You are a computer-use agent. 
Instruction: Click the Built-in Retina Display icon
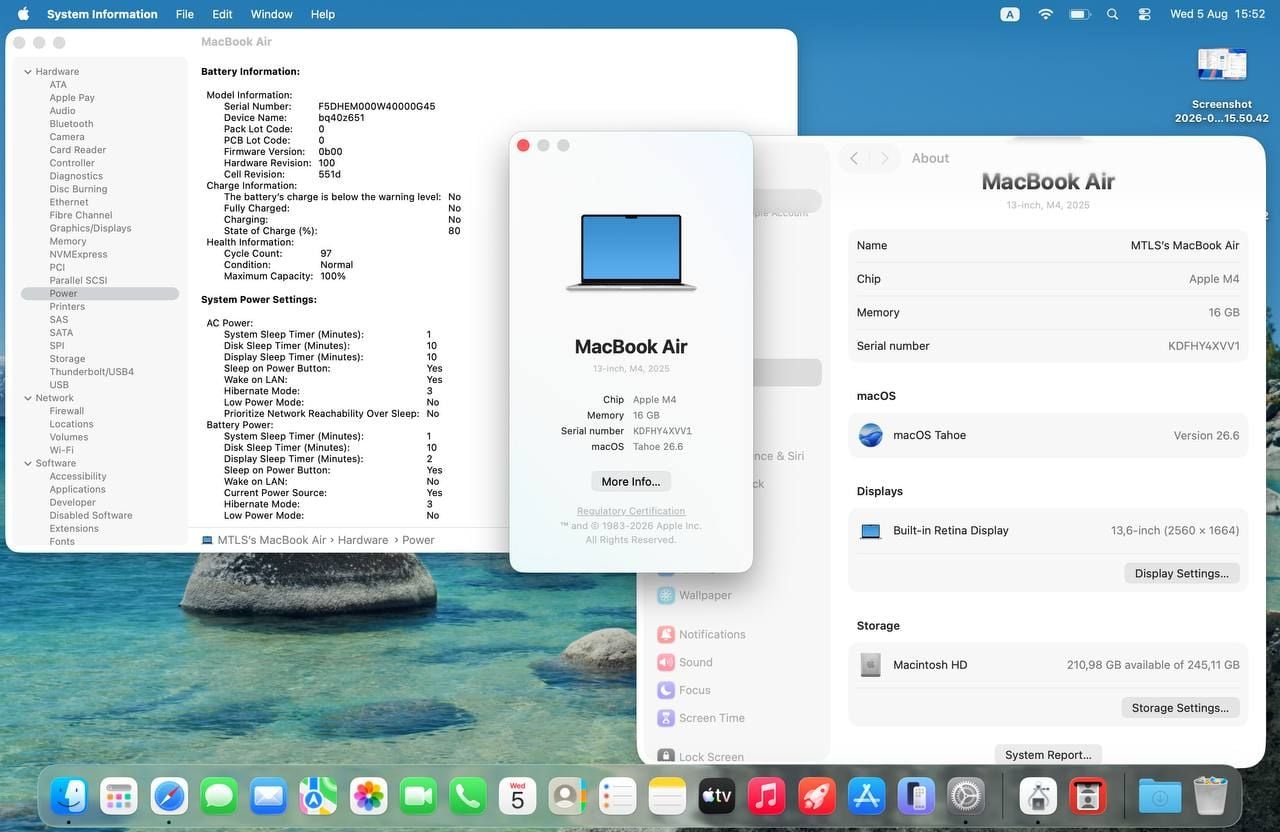[x=870, y=531]
